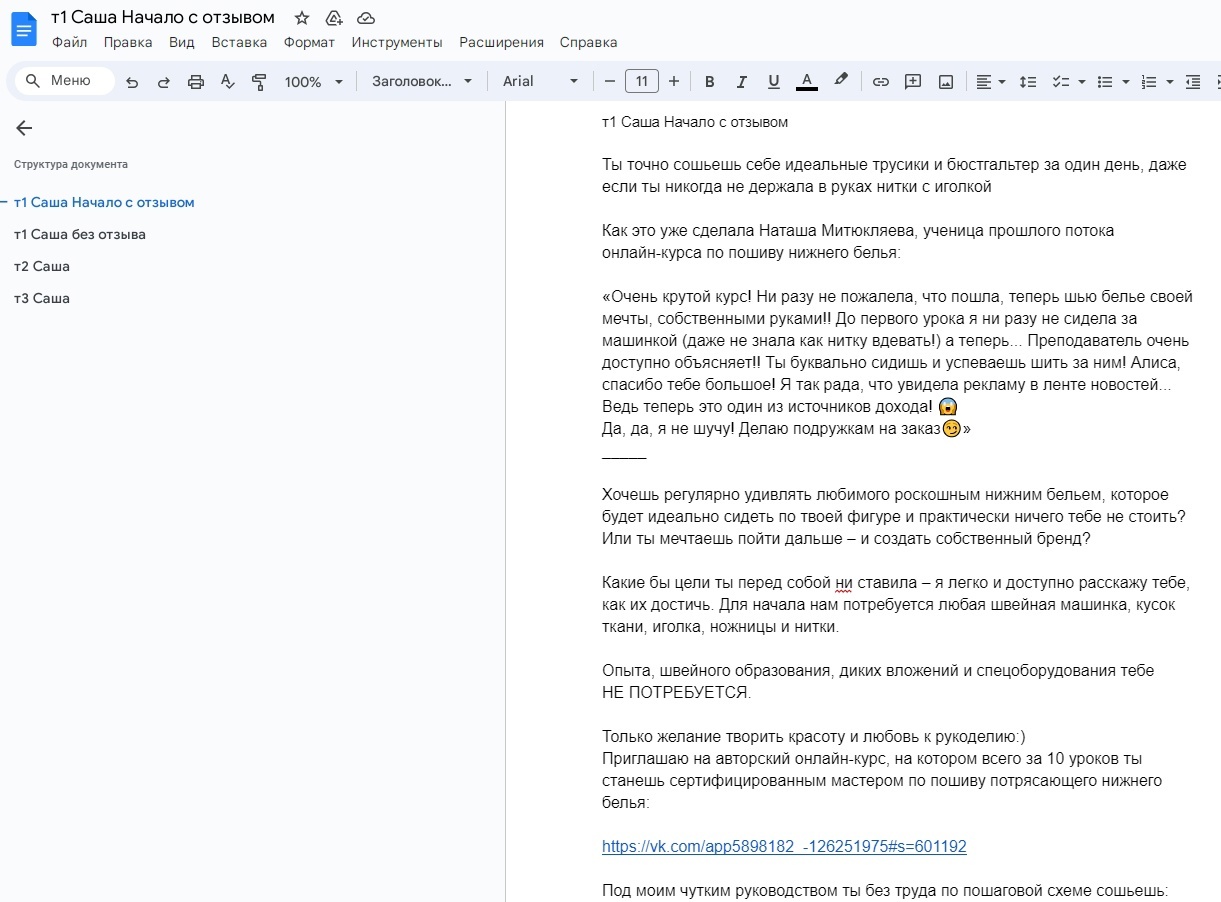Open the text alignment dropdown
1221x902 pixels.
(x=991, y=82)
